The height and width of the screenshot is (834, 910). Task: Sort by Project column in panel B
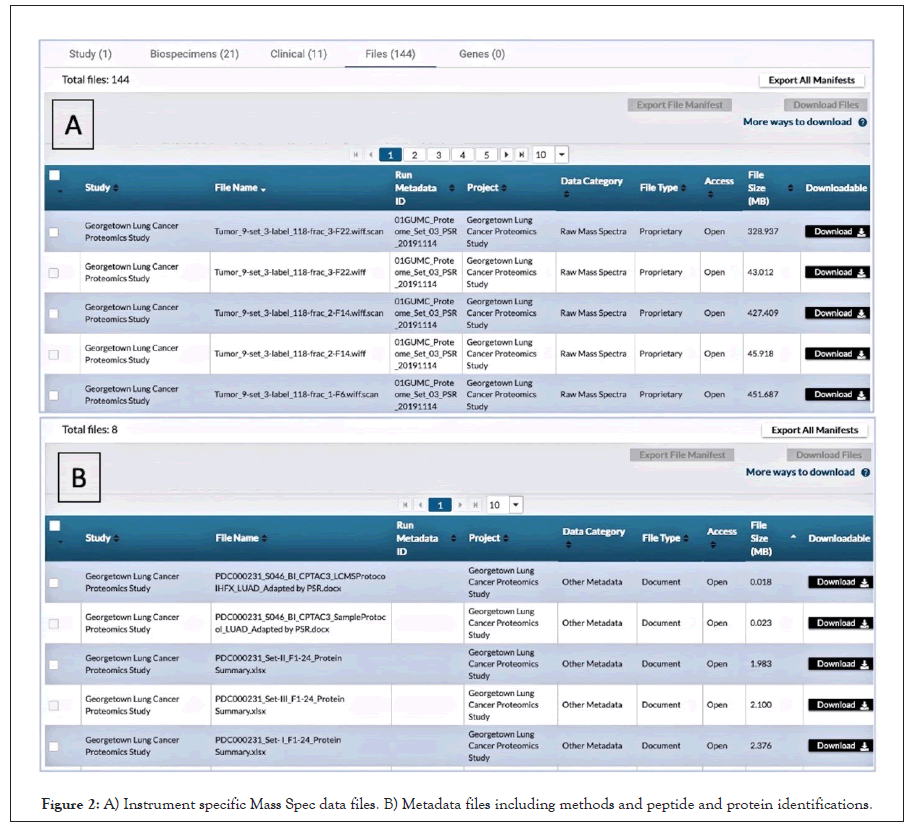click(x=505, y=538)
